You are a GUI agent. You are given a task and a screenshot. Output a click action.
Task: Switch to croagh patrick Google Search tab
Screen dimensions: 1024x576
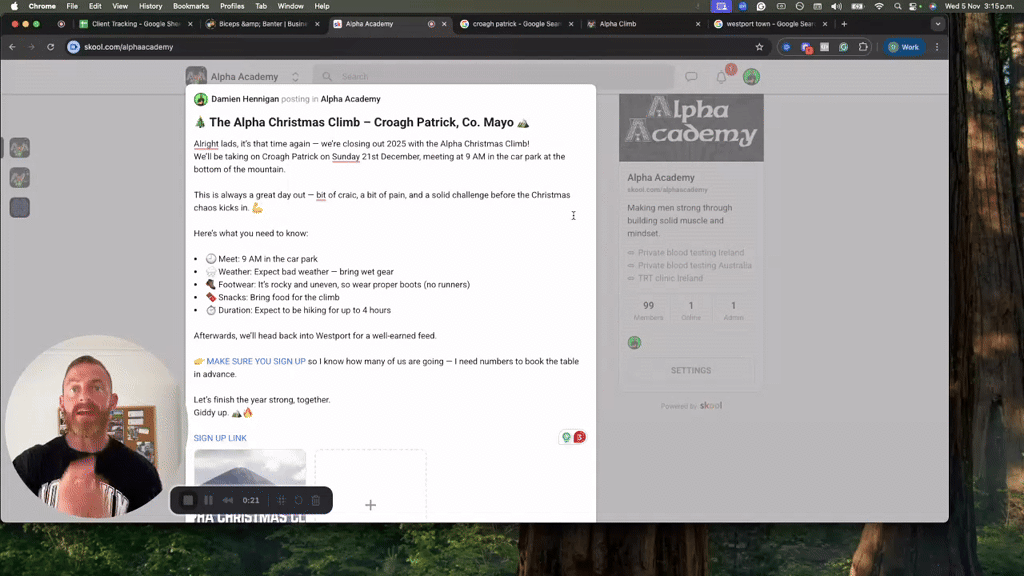click(x=516, y=24)
